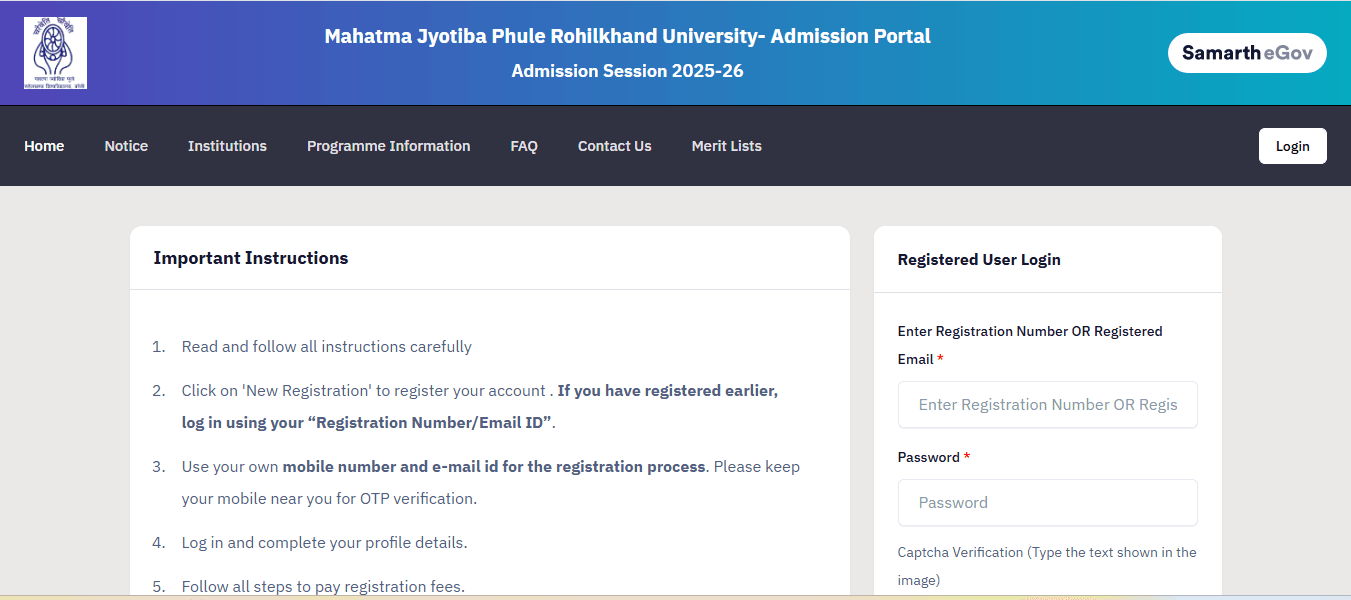The width and height of the screenshot is (1351, 600).
Task: Click the Registered User Login heading
Action: (979, 260)
